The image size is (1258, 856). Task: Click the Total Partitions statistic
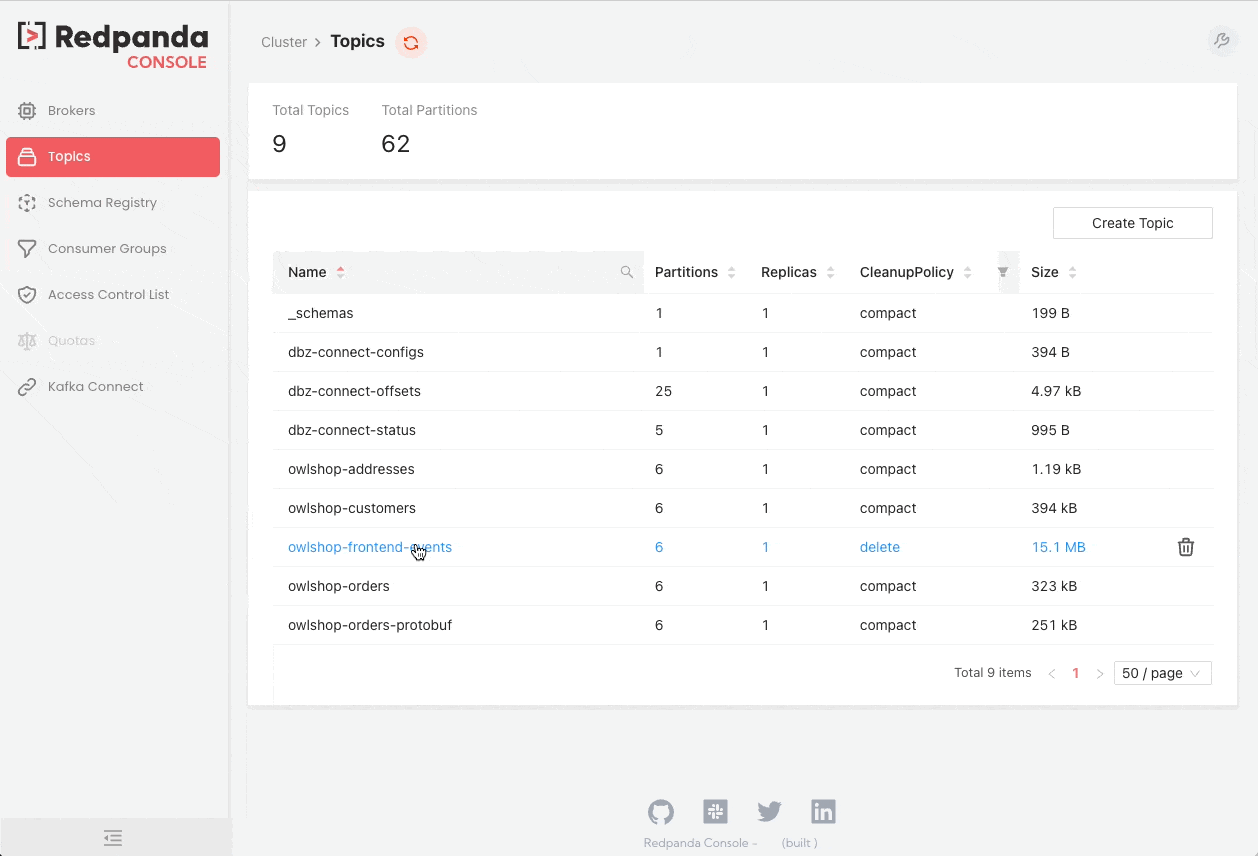(429, 129)
